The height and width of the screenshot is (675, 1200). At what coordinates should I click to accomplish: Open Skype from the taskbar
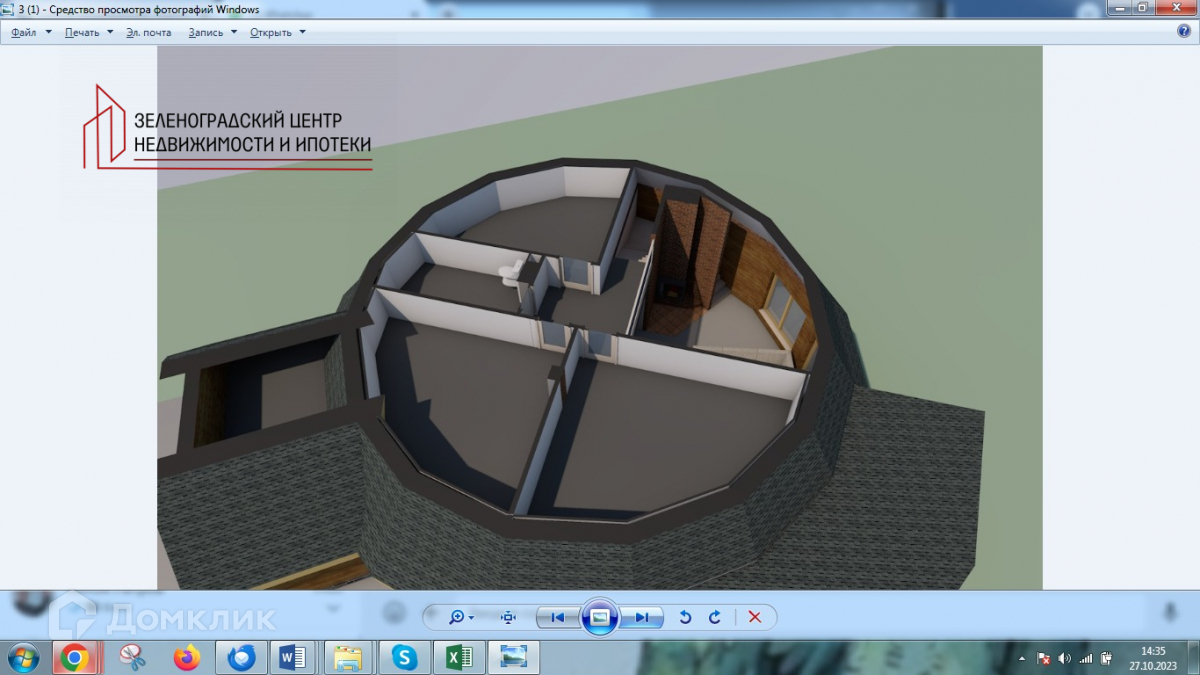click(404, 657)
